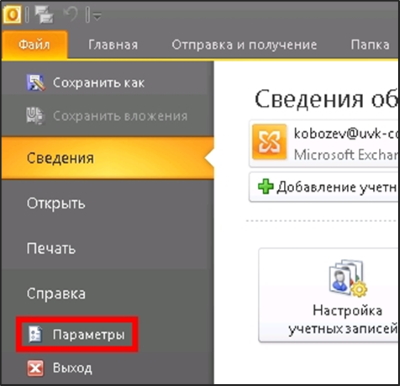
Task: Select the Открыть menu item
Action: (56, 203)
